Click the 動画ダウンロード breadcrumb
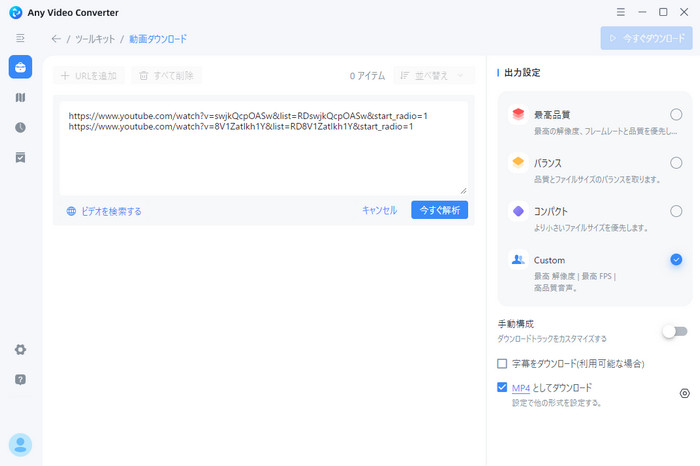The width and height of the screenshot is (700, 466). (x=158, y=39)
